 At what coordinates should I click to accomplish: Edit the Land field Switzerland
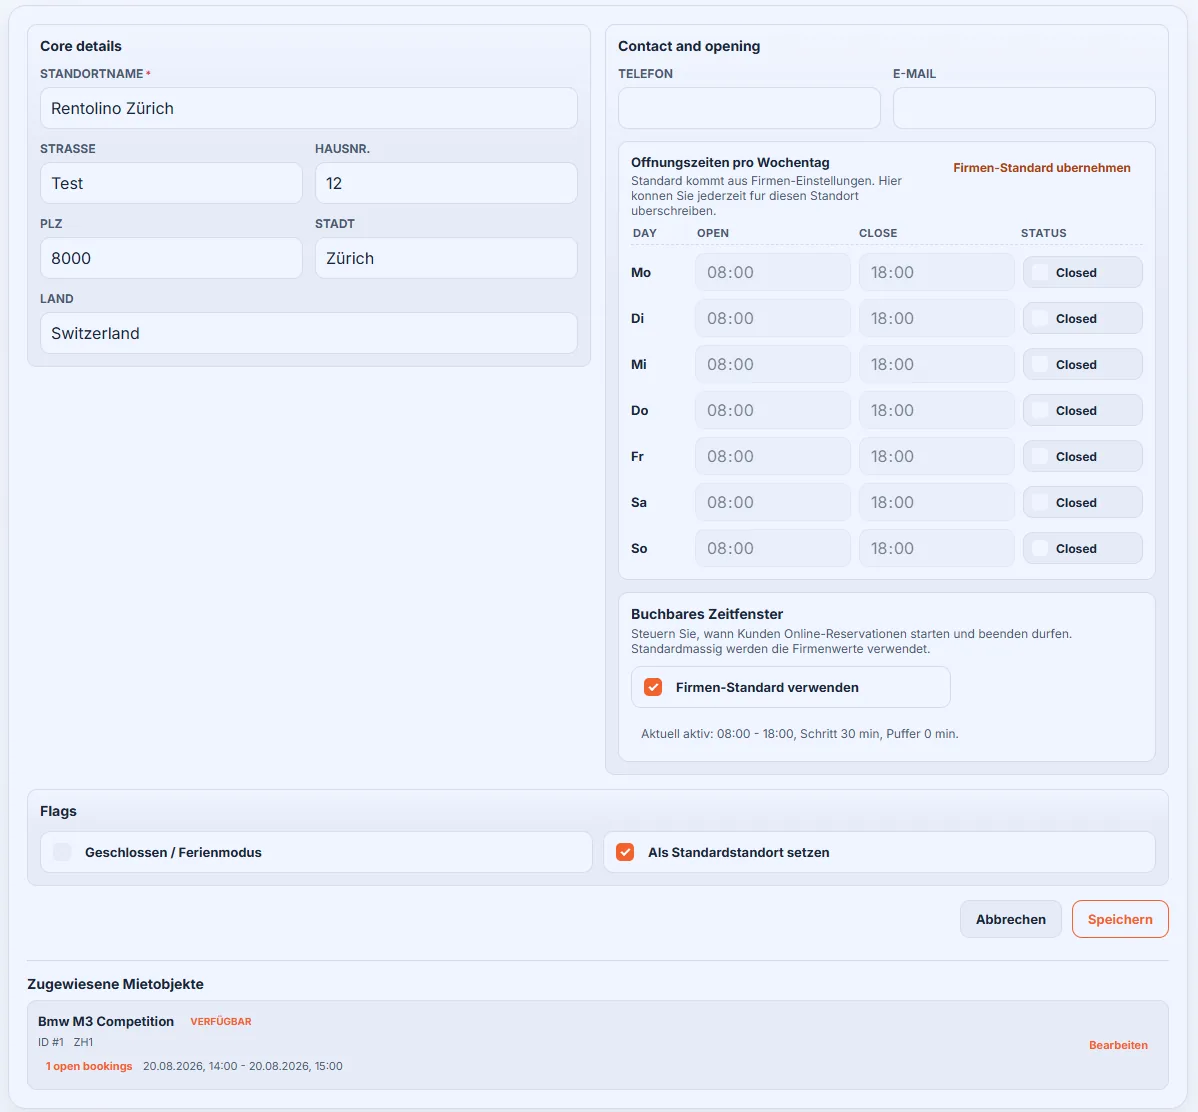[x=309, y=332]
